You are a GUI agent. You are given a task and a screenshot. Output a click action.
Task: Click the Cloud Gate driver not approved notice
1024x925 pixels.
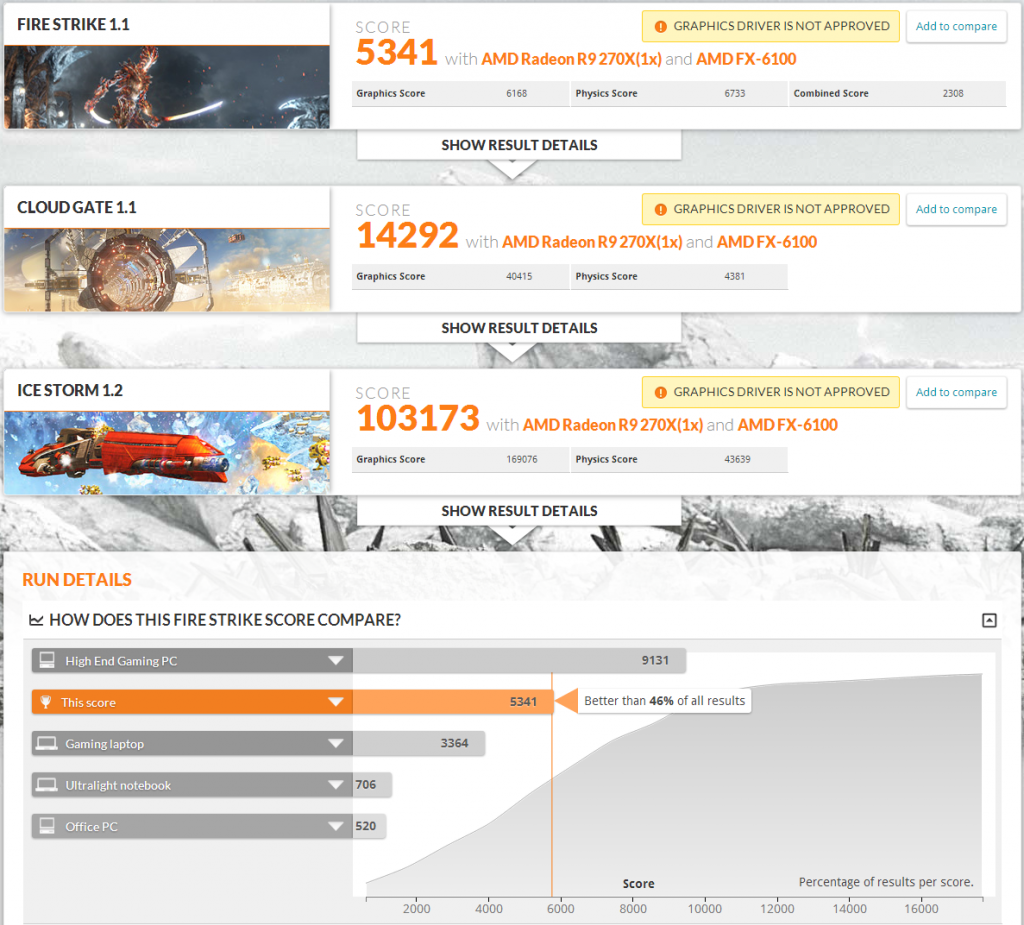[x=771, y=210]
